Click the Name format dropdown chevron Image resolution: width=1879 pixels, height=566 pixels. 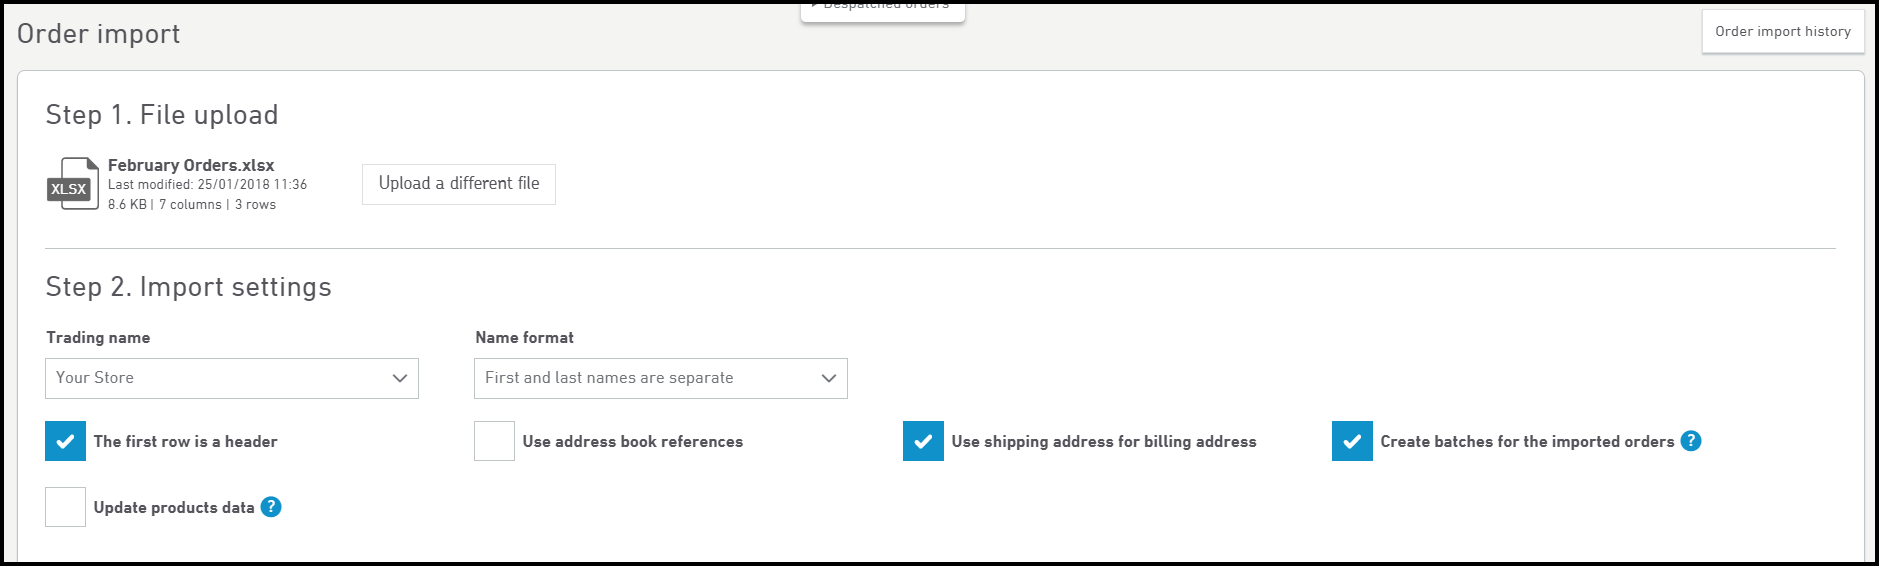(x=828, y=378)
